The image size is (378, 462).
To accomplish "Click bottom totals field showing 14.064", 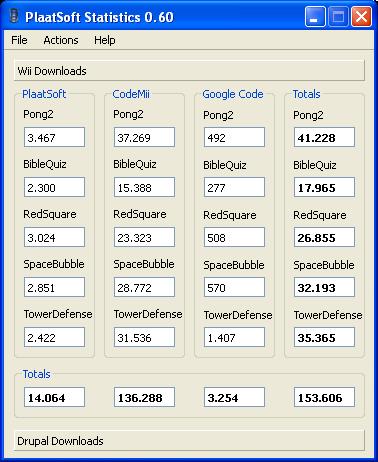I will point(54,397).
